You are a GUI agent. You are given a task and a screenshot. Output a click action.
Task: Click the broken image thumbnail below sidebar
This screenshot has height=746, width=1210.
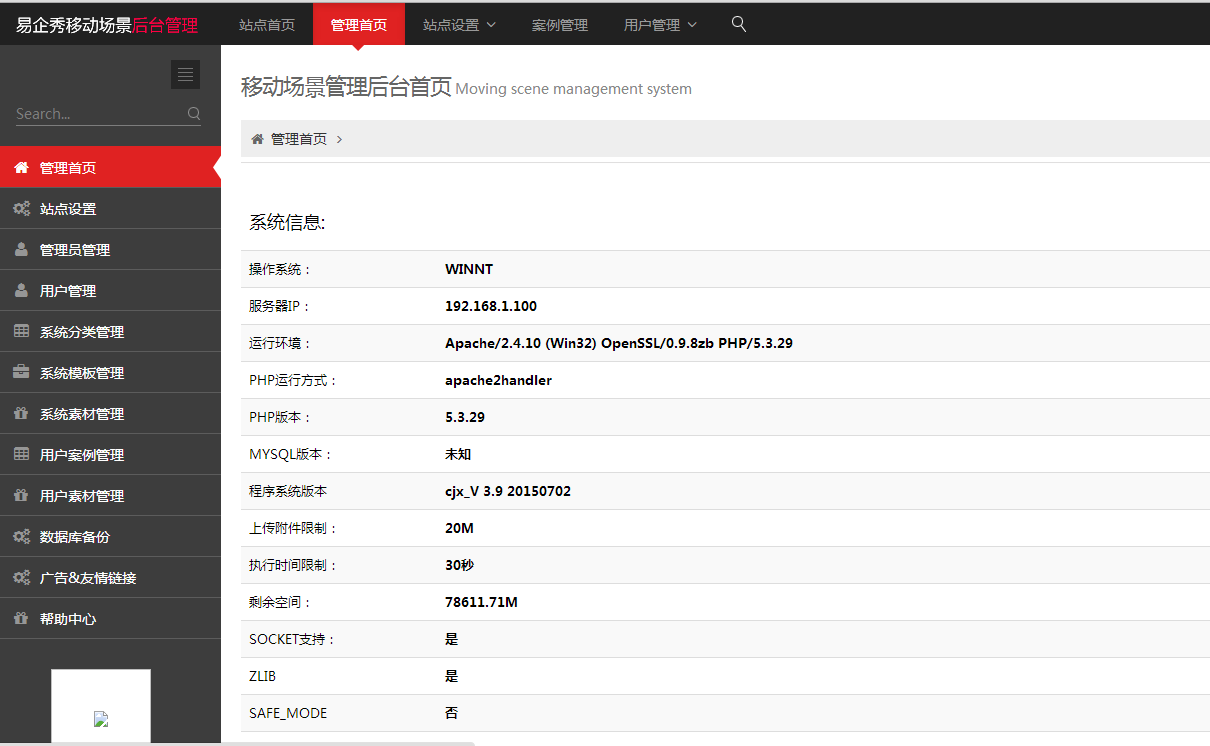click(x=101, y=718)
